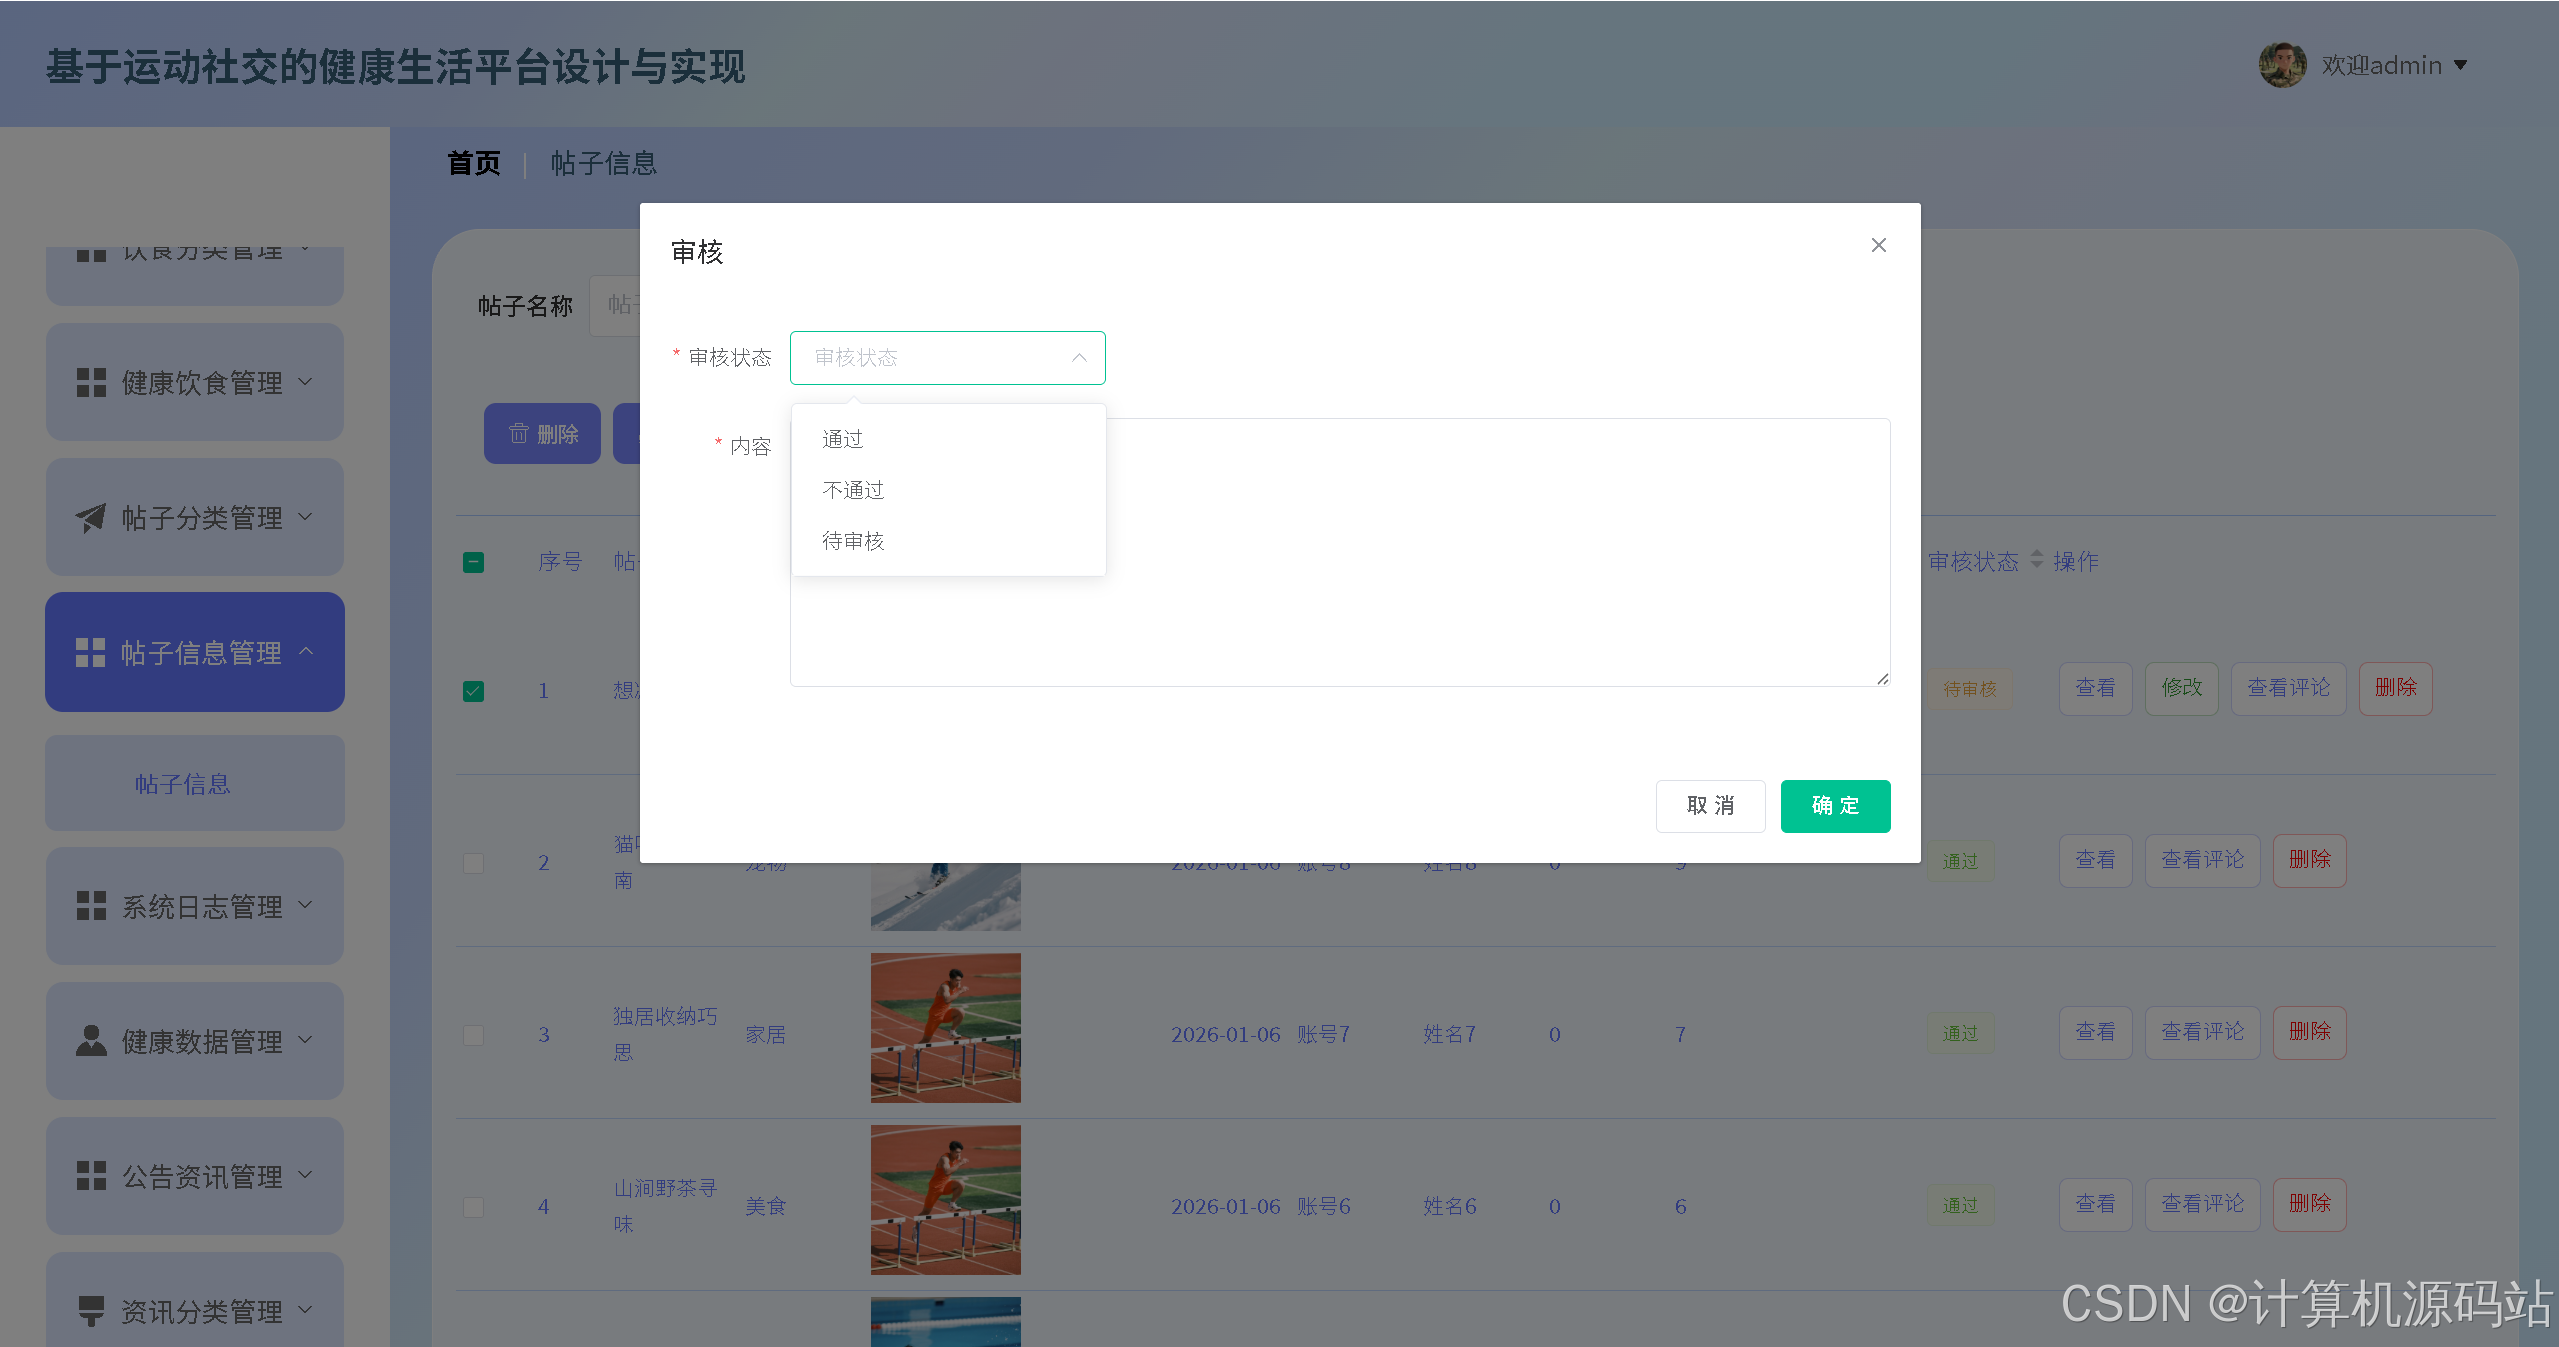Click 独居收纳巧思 post title
The height and width of the screenshot is (1347, 2559).
pyautogui.click(x=665, y=1034)
